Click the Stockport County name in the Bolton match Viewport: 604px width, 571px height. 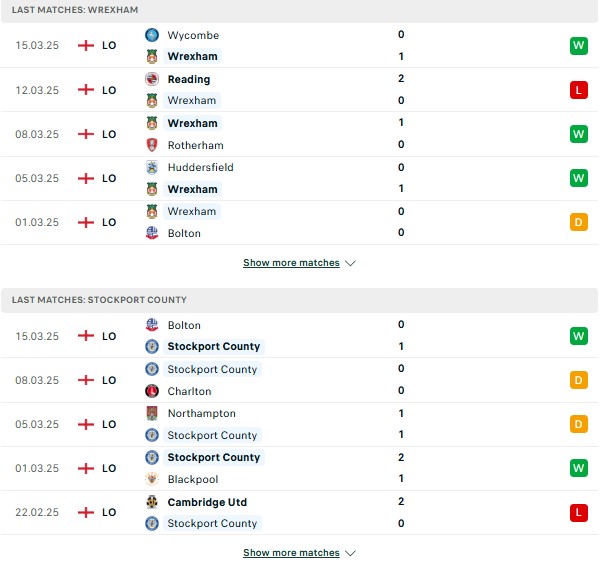pyautogui.click(x=214, y=346)
